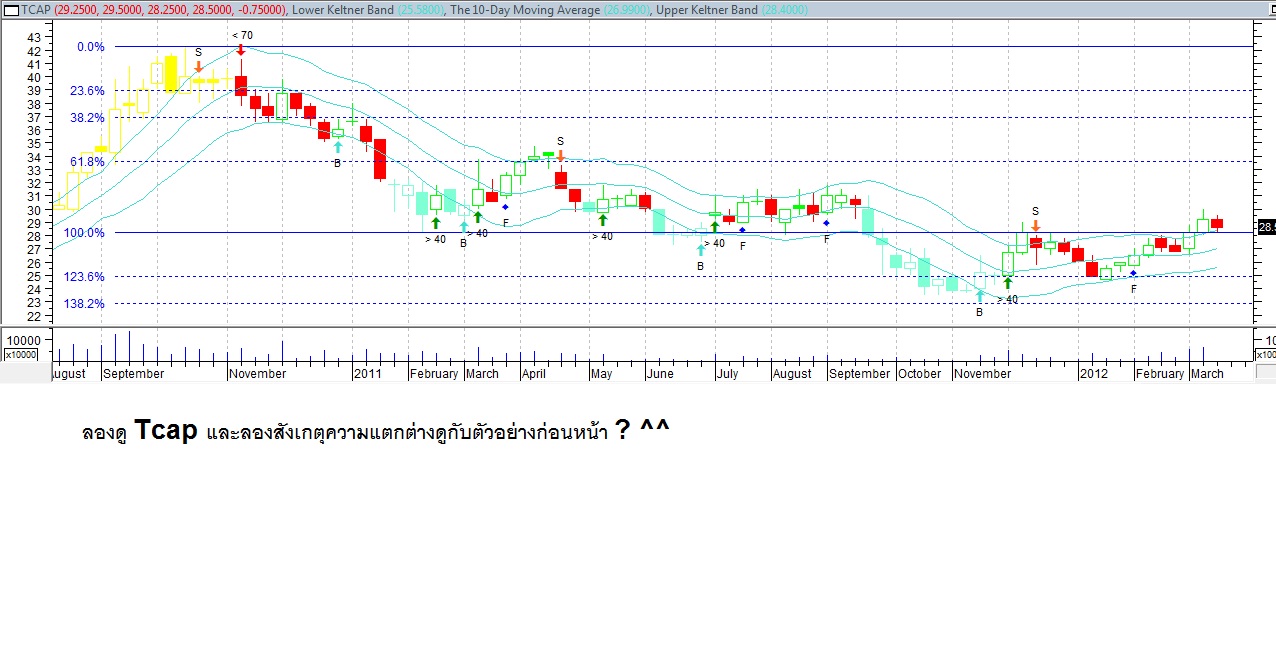
Task: Select the 61.8% Fibonacci level label
Action: pyautogui.click(x=87, y=162)
